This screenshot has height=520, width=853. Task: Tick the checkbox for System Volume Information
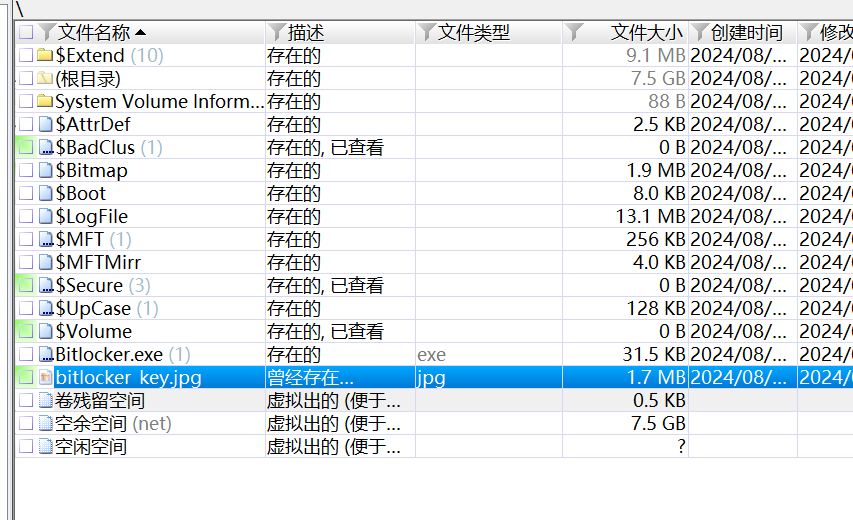click(x=26, y=101)
